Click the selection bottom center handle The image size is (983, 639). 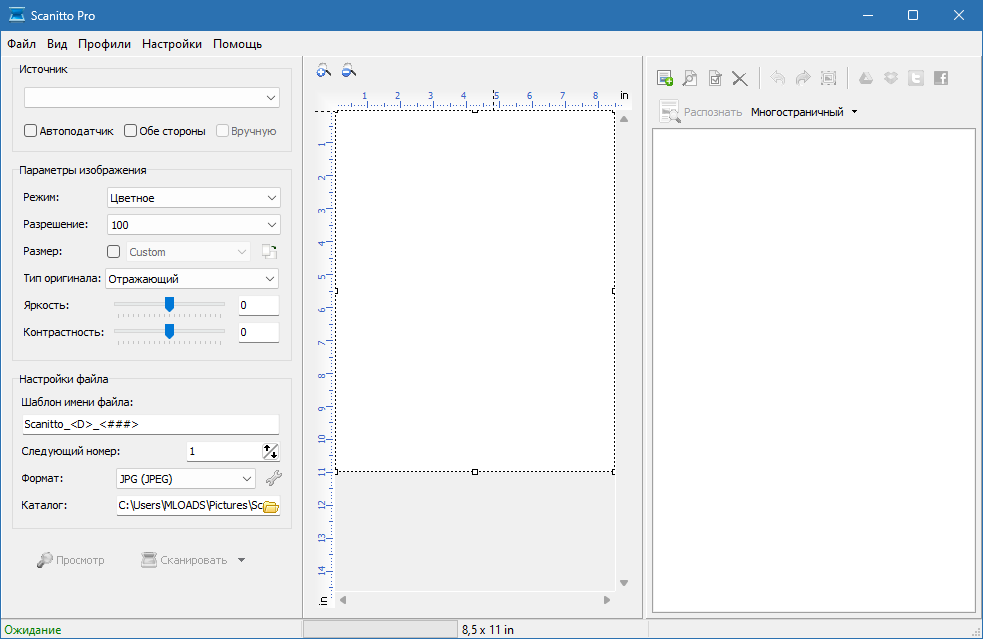click(x=475, y=472)
